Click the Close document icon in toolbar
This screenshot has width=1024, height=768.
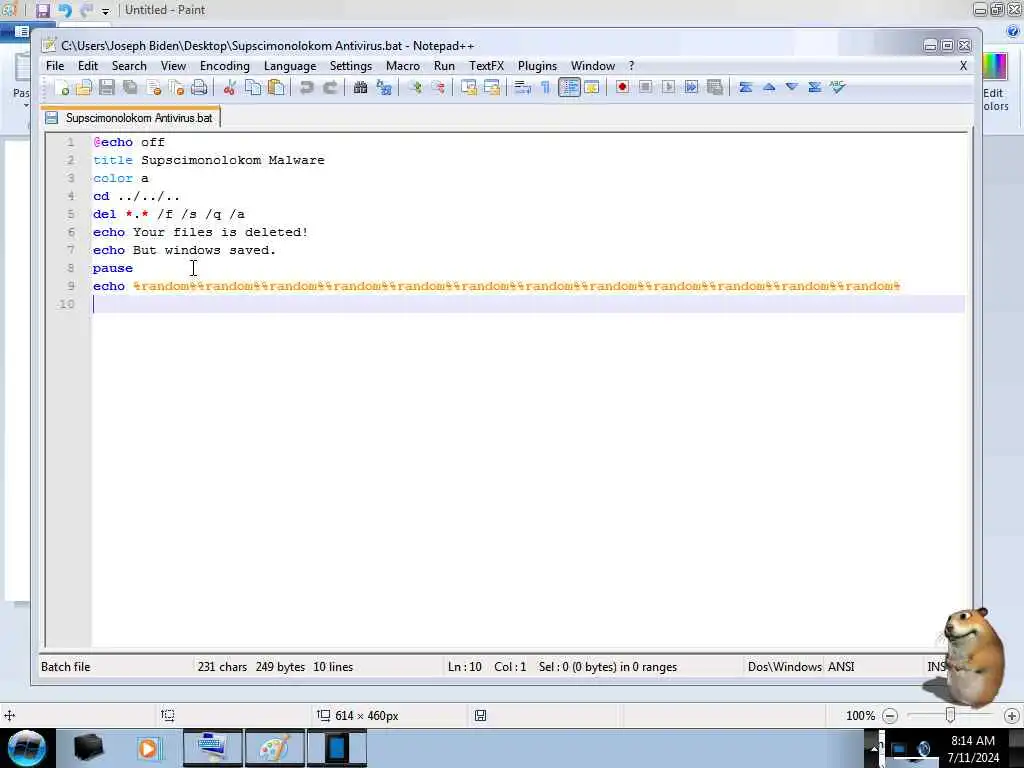coord(154,88)
